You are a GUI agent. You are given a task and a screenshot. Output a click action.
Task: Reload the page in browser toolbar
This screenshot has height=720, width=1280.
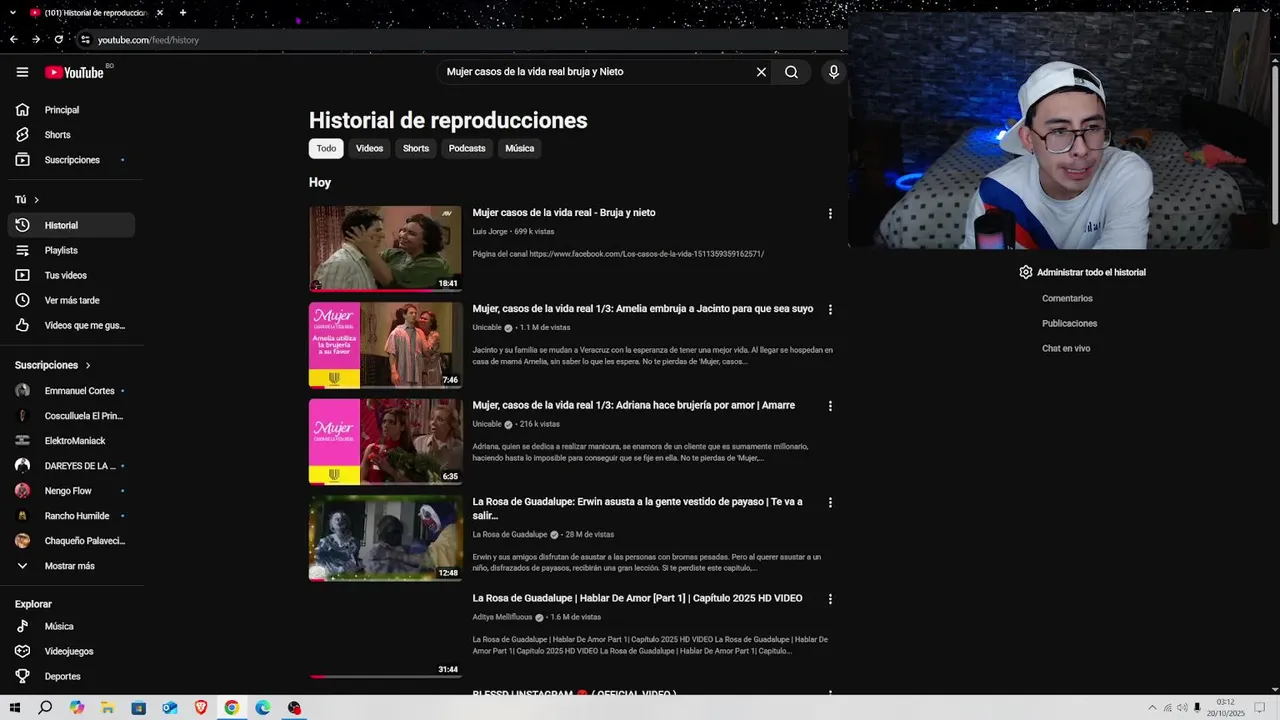(59, 40)
